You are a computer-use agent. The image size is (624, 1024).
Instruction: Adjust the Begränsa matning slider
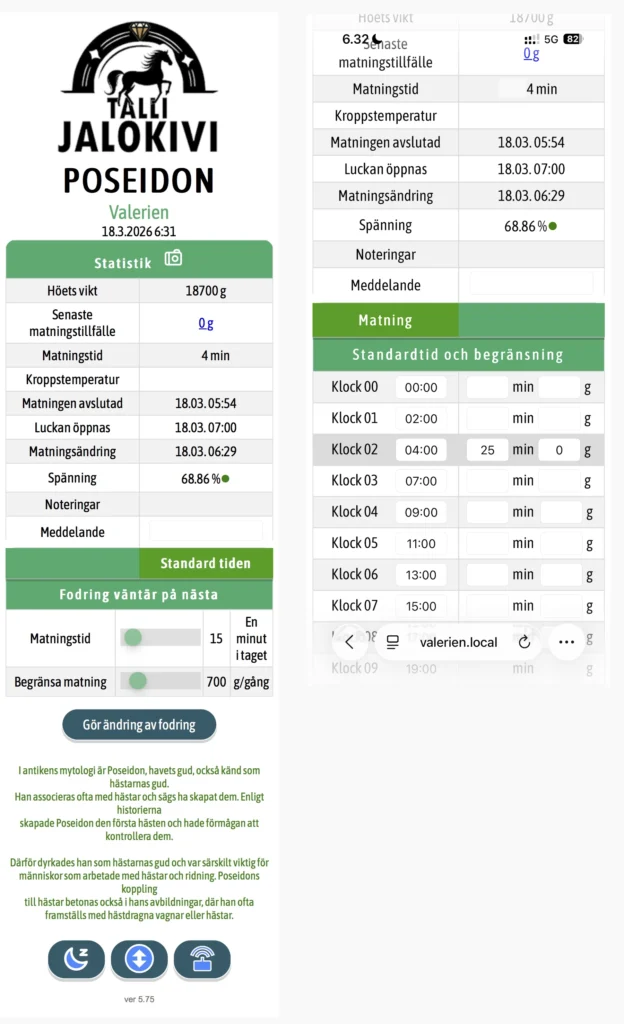coord(161,681)
